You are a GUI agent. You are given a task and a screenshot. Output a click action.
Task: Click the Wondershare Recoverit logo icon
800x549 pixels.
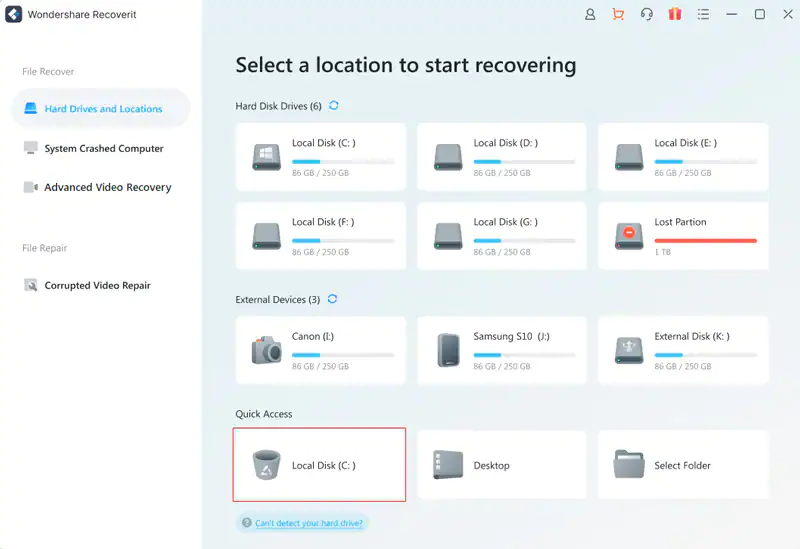pos(13,15)
